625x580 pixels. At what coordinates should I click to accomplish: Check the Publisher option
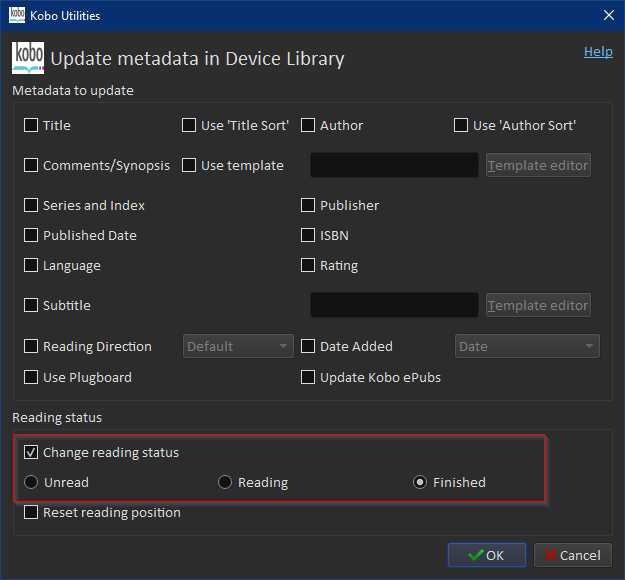[x=309, y=206]
